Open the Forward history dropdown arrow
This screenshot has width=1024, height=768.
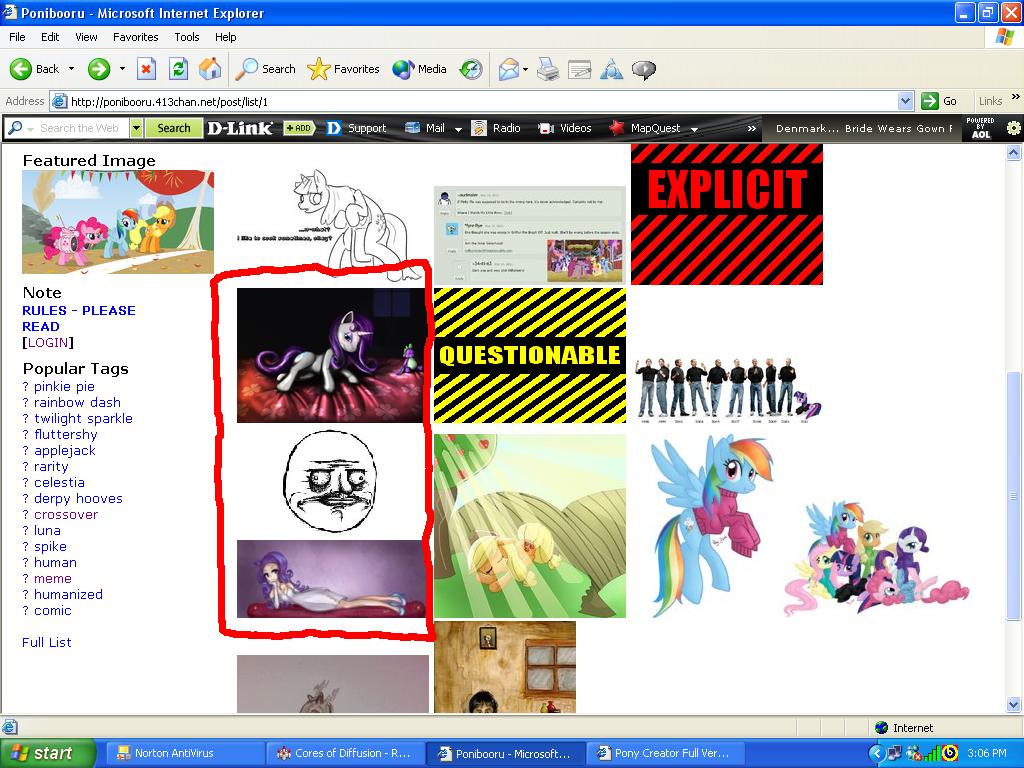[122, 69]
